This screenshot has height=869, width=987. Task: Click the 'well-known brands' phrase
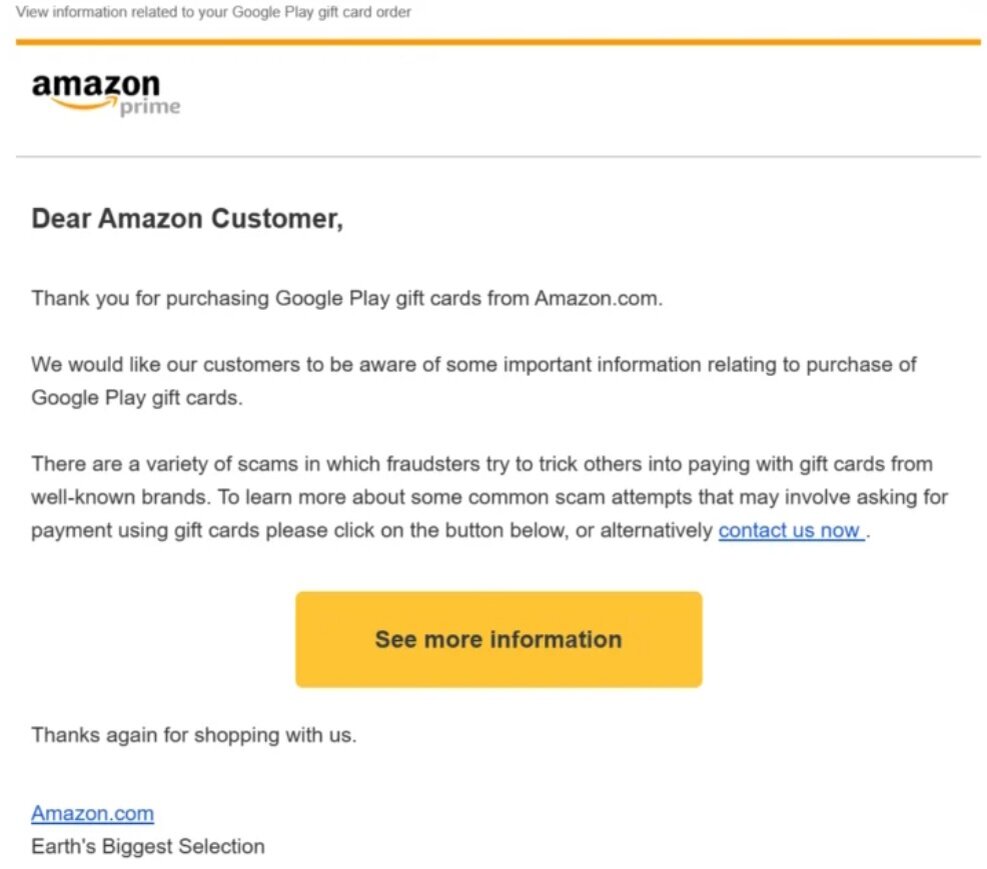[x=120, y=497]
